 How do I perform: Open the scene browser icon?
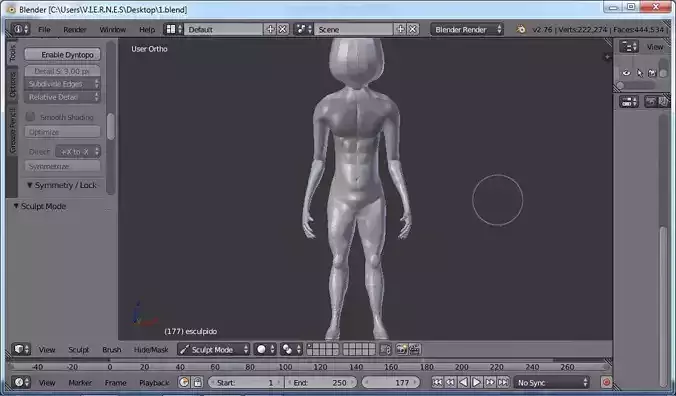[303, 29]
